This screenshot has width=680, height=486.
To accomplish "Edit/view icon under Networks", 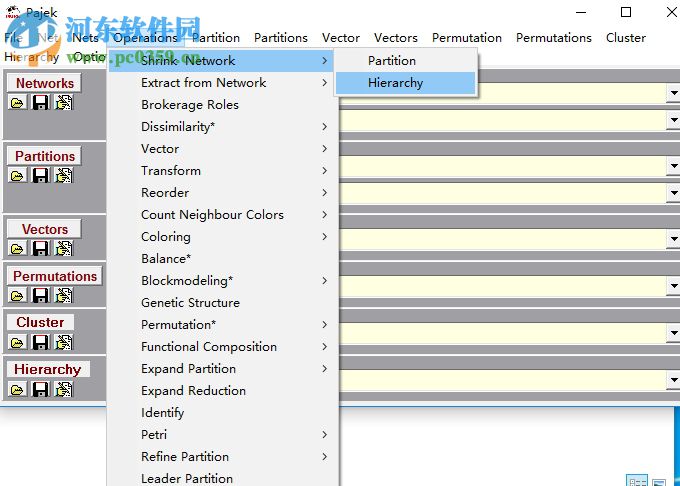I will (64, 103).
